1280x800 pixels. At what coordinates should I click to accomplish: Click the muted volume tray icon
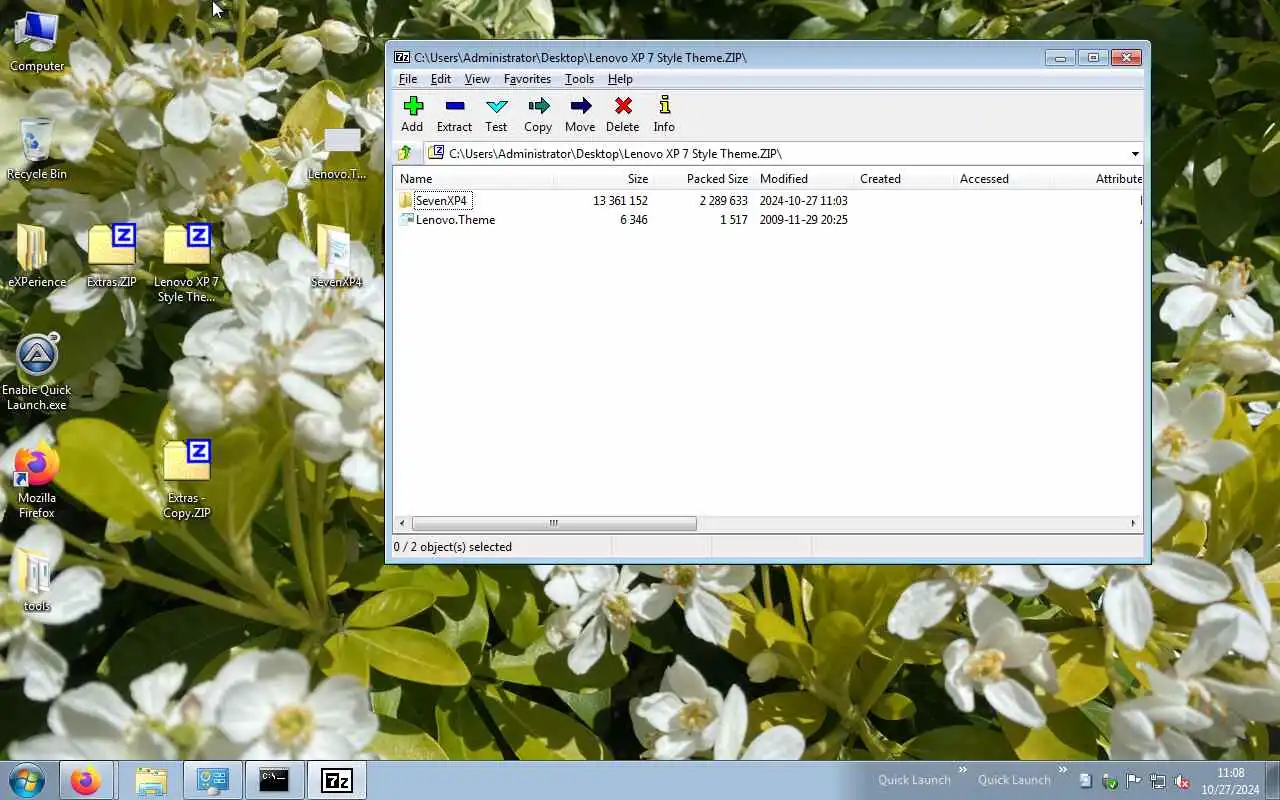(1182, 781)
